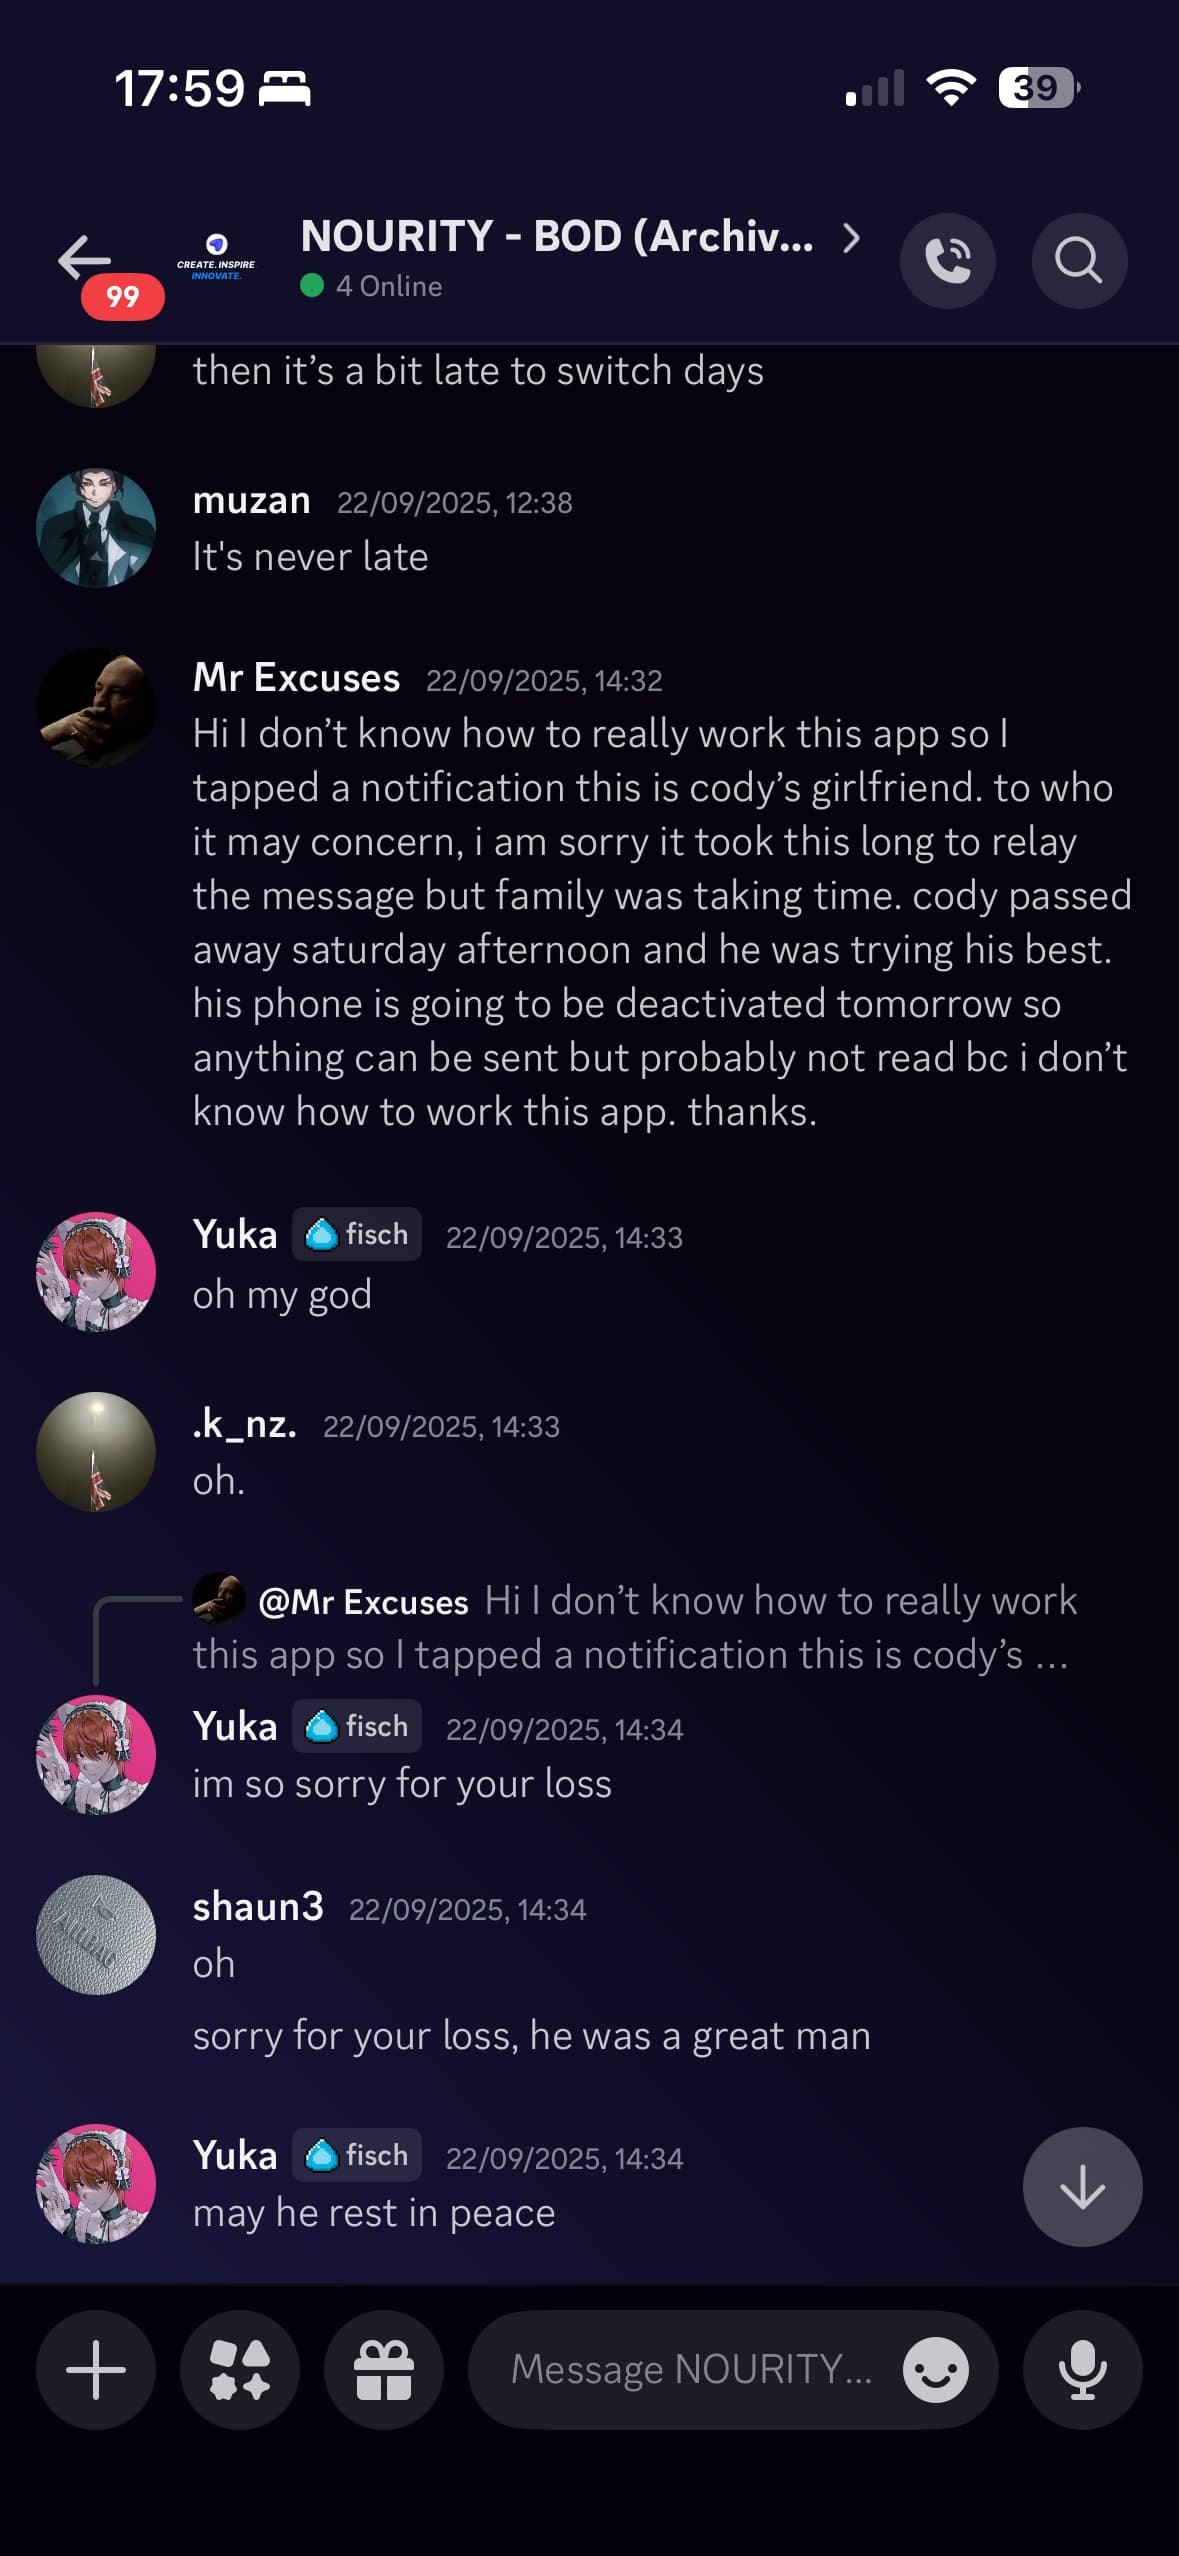This screenshot has height=2556, width=1179.
Task: Start a voice call in the group
Action: pos(947,261)
